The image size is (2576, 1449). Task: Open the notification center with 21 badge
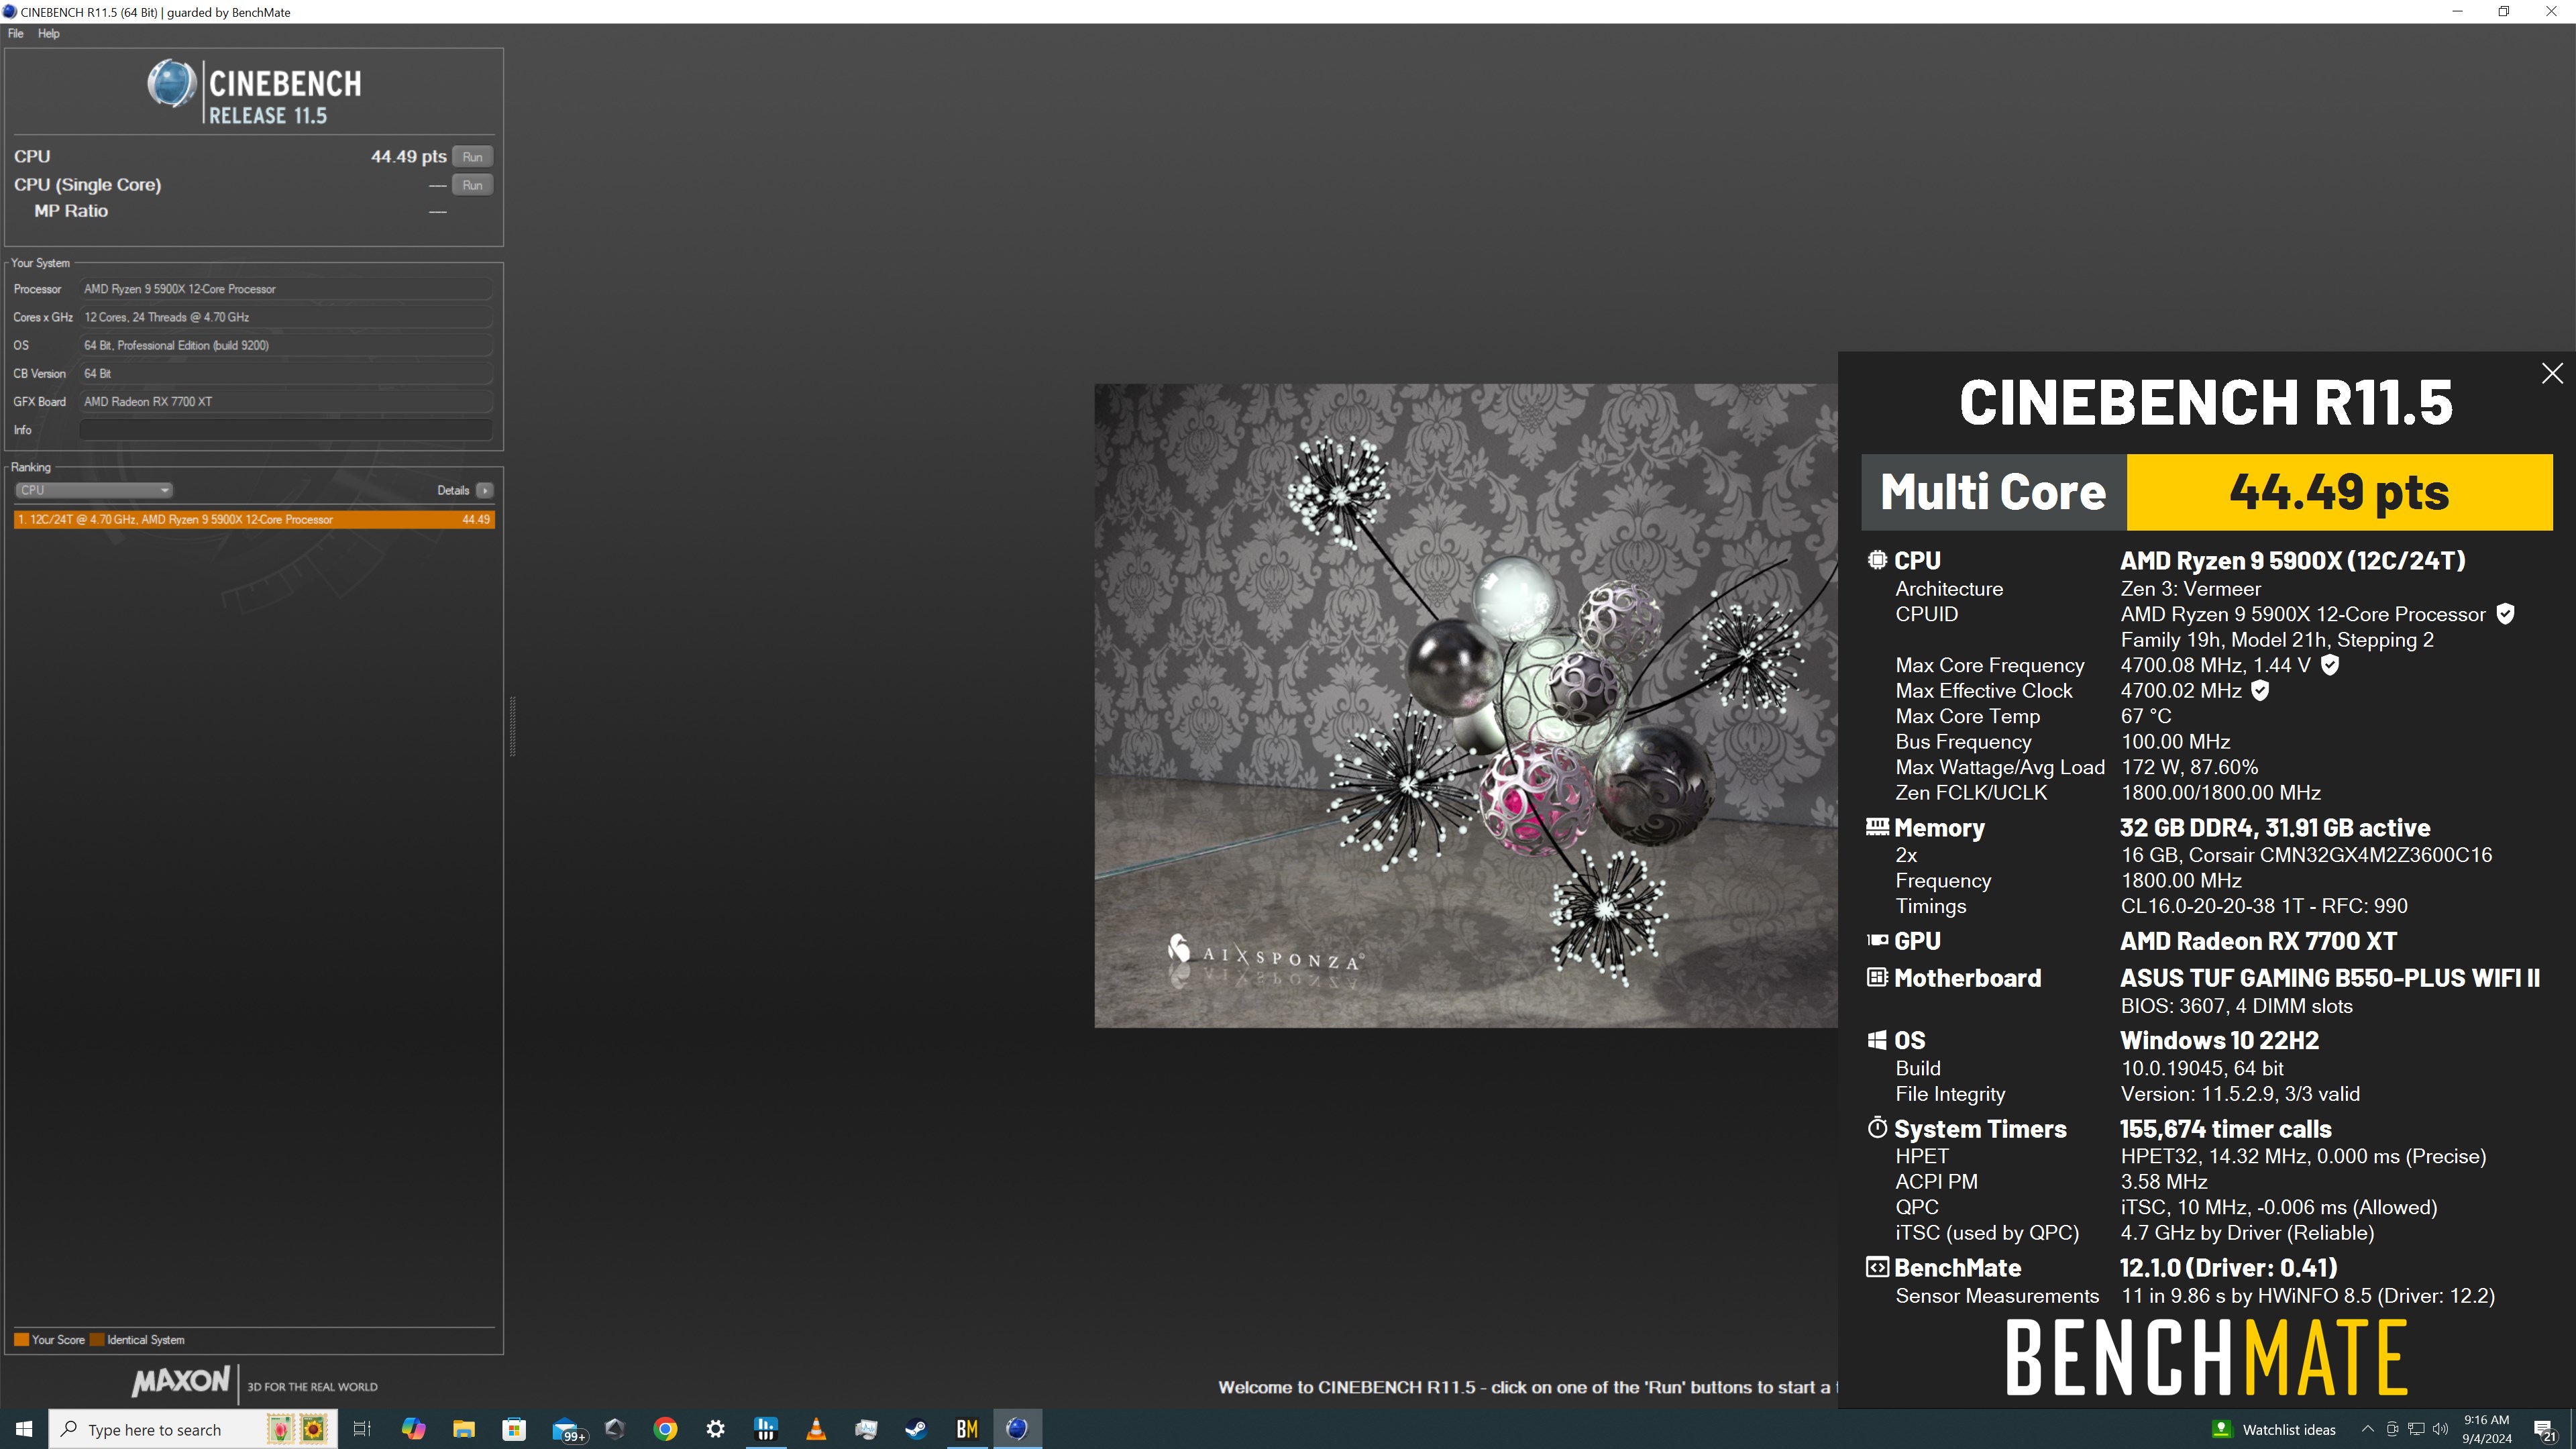[2546, 1430]
